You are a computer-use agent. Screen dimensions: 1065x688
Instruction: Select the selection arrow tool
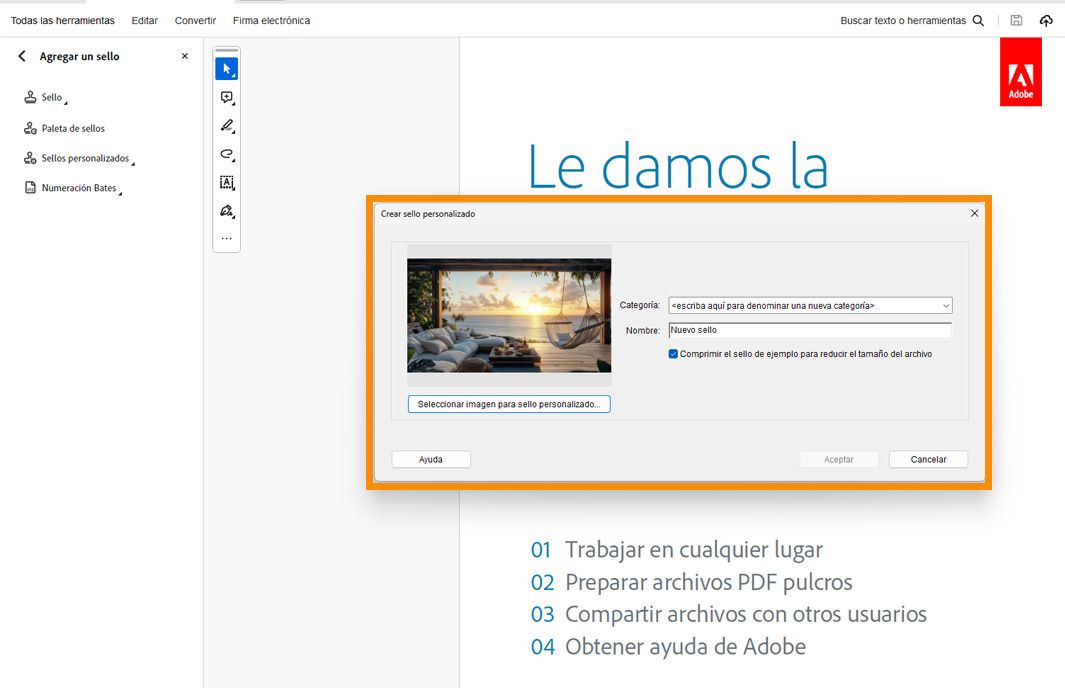(x=226, y=67)
